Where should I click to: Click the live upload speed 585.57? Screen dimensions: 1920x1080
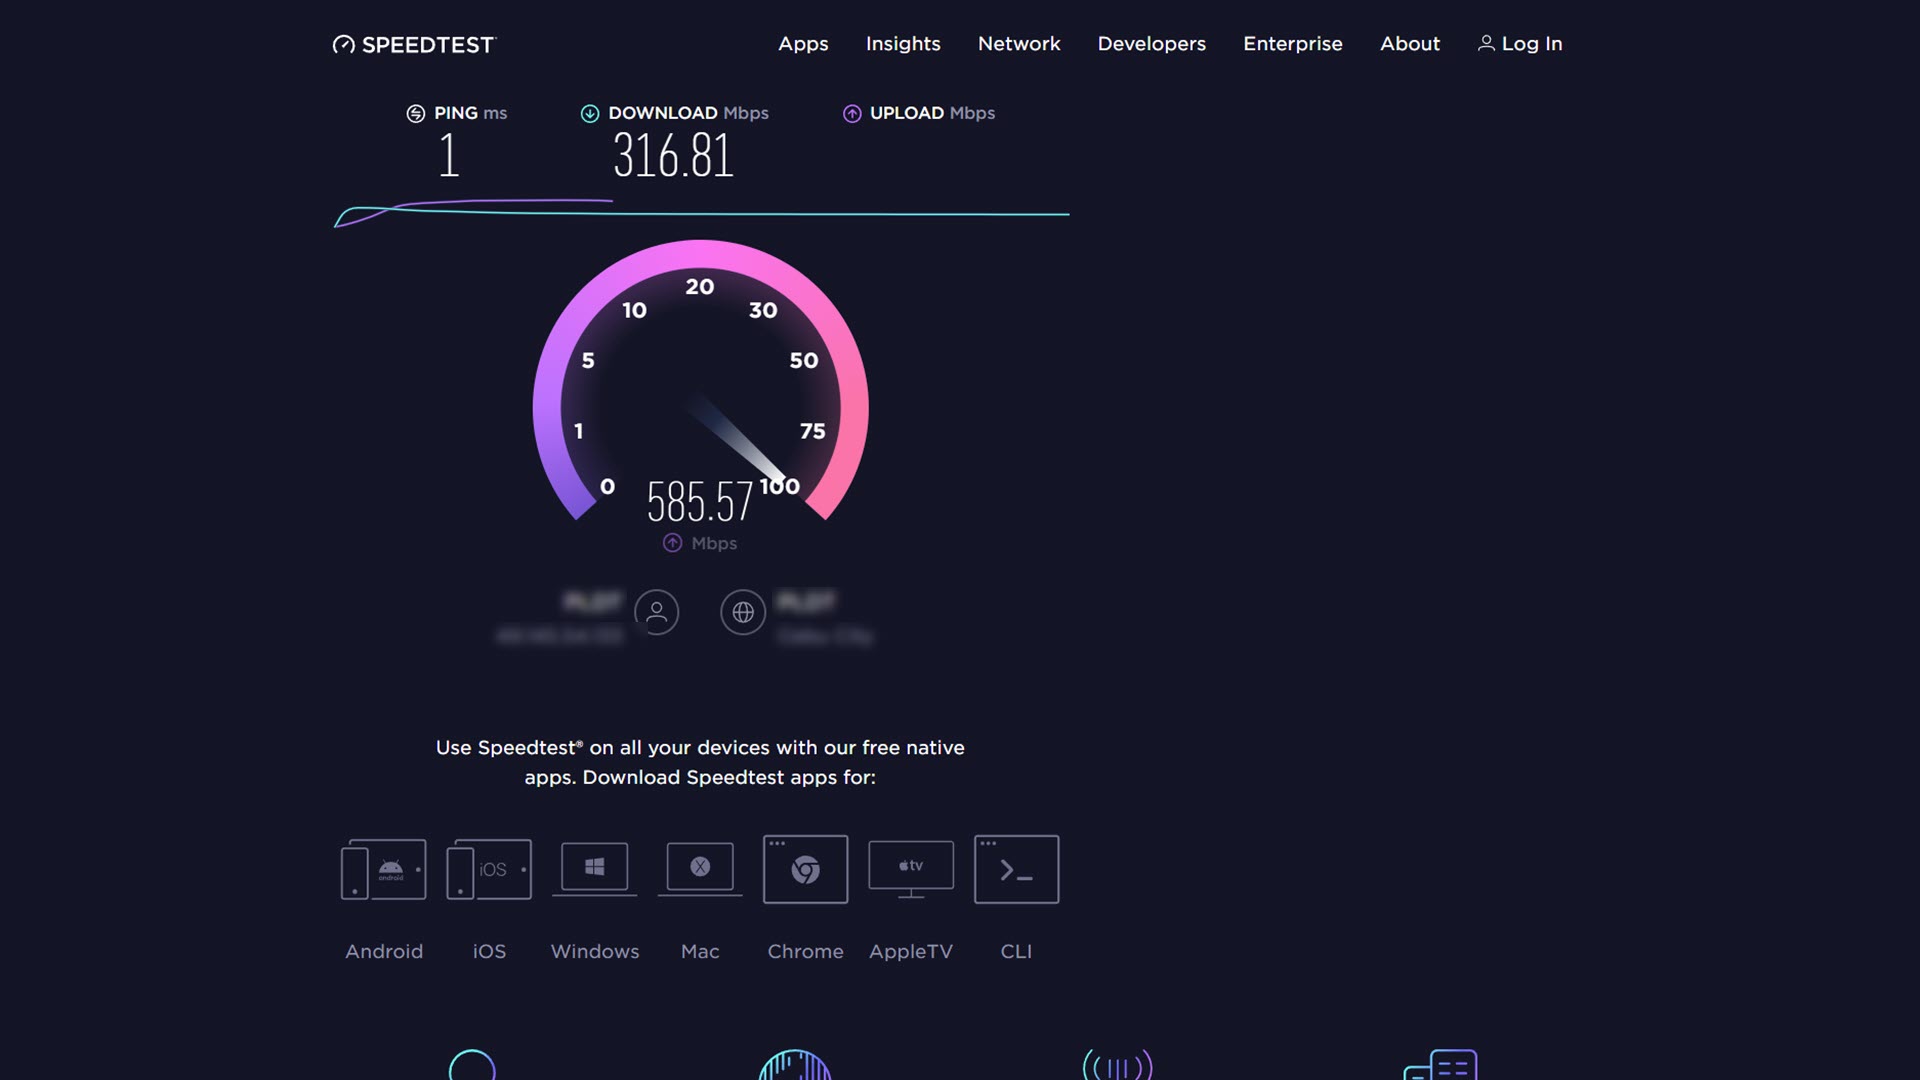[699, 501]
